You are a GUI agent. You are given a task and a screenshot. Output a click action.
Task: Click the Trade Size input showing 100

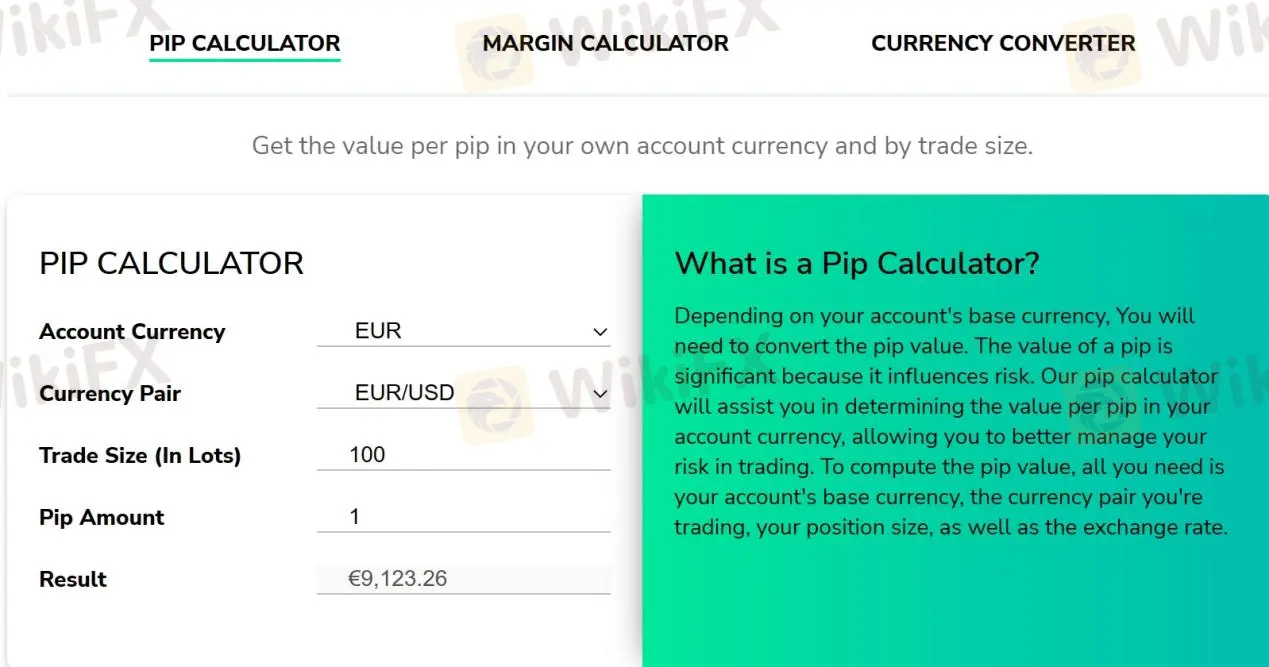(x=463, y=455)
